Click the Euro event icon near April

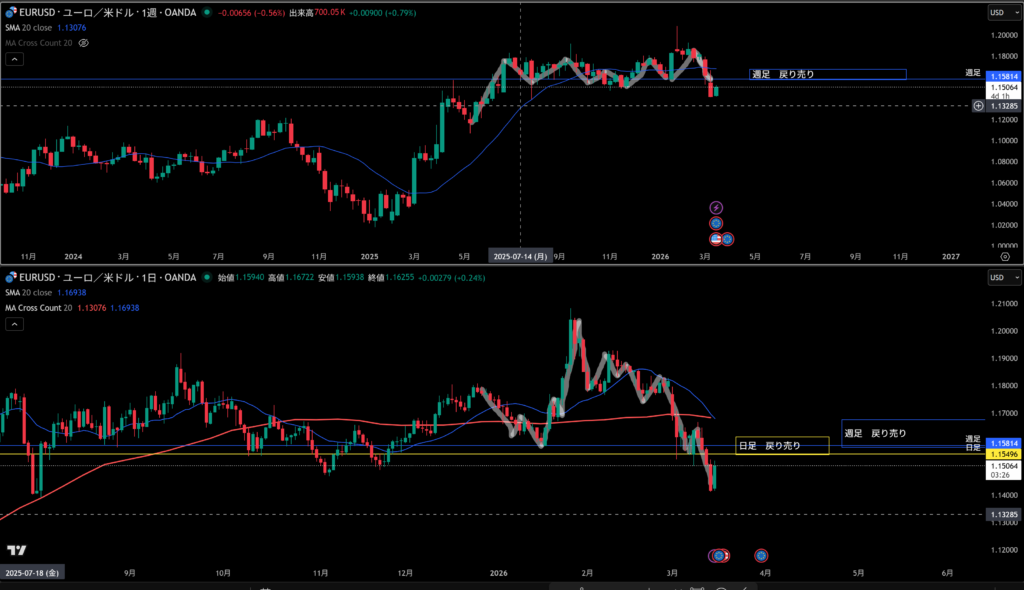[x=761, y=555]
